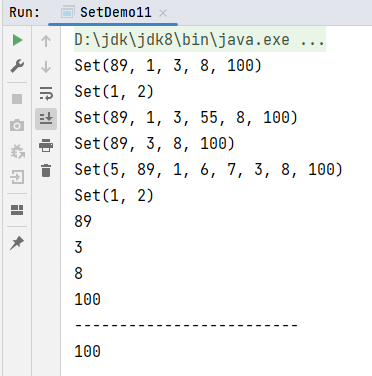Toggle soft-wrap for console output
This screenshot has height=376, width=372.
click(46, 93)
